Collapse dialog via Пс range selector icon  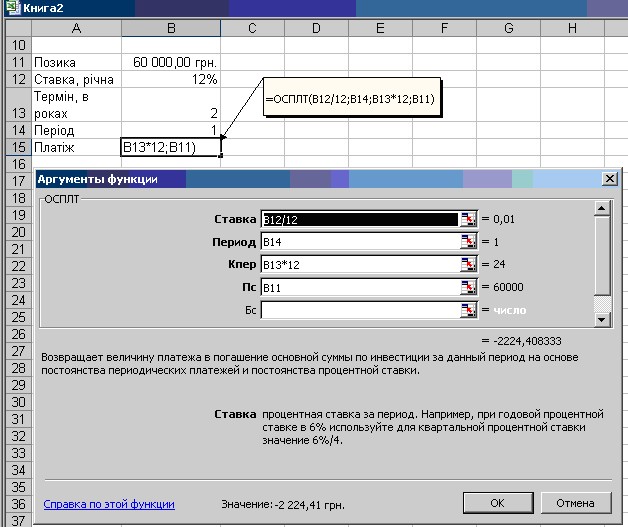(x=468, y=288)
